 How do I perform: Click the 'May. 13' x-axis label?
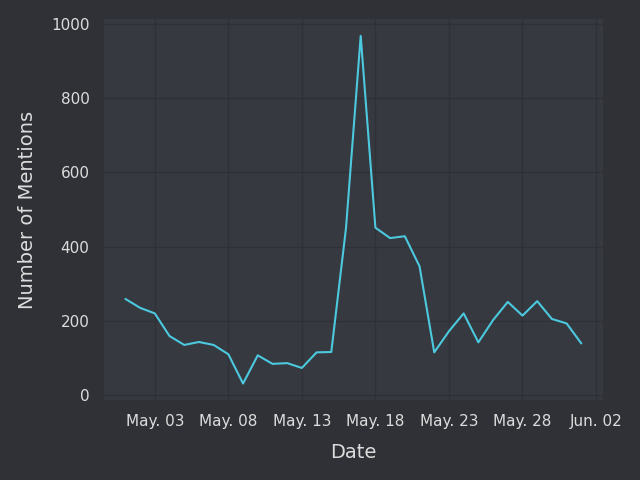point(302,420)
